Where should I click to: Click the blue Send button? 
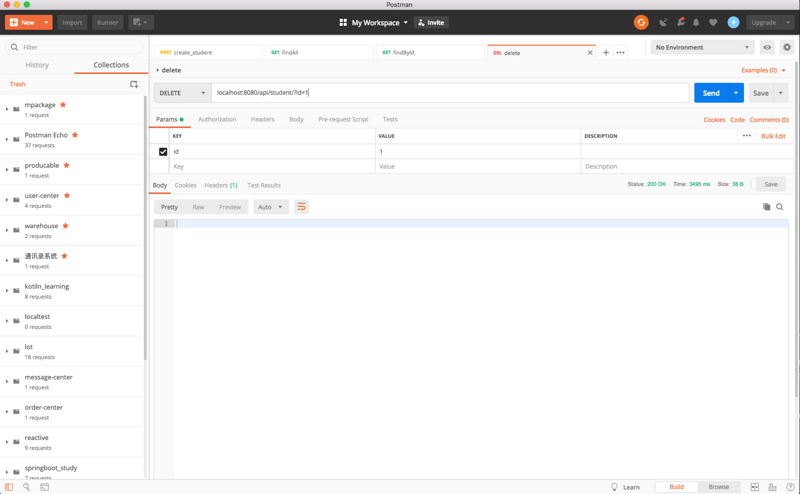[711, 93]
